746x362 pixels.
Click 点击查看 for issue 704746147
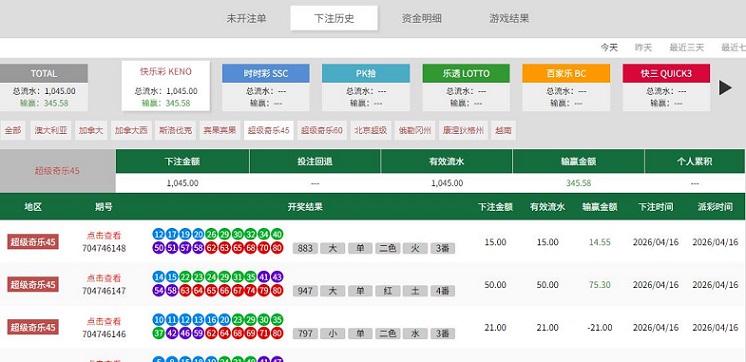(x=104, y=278)
